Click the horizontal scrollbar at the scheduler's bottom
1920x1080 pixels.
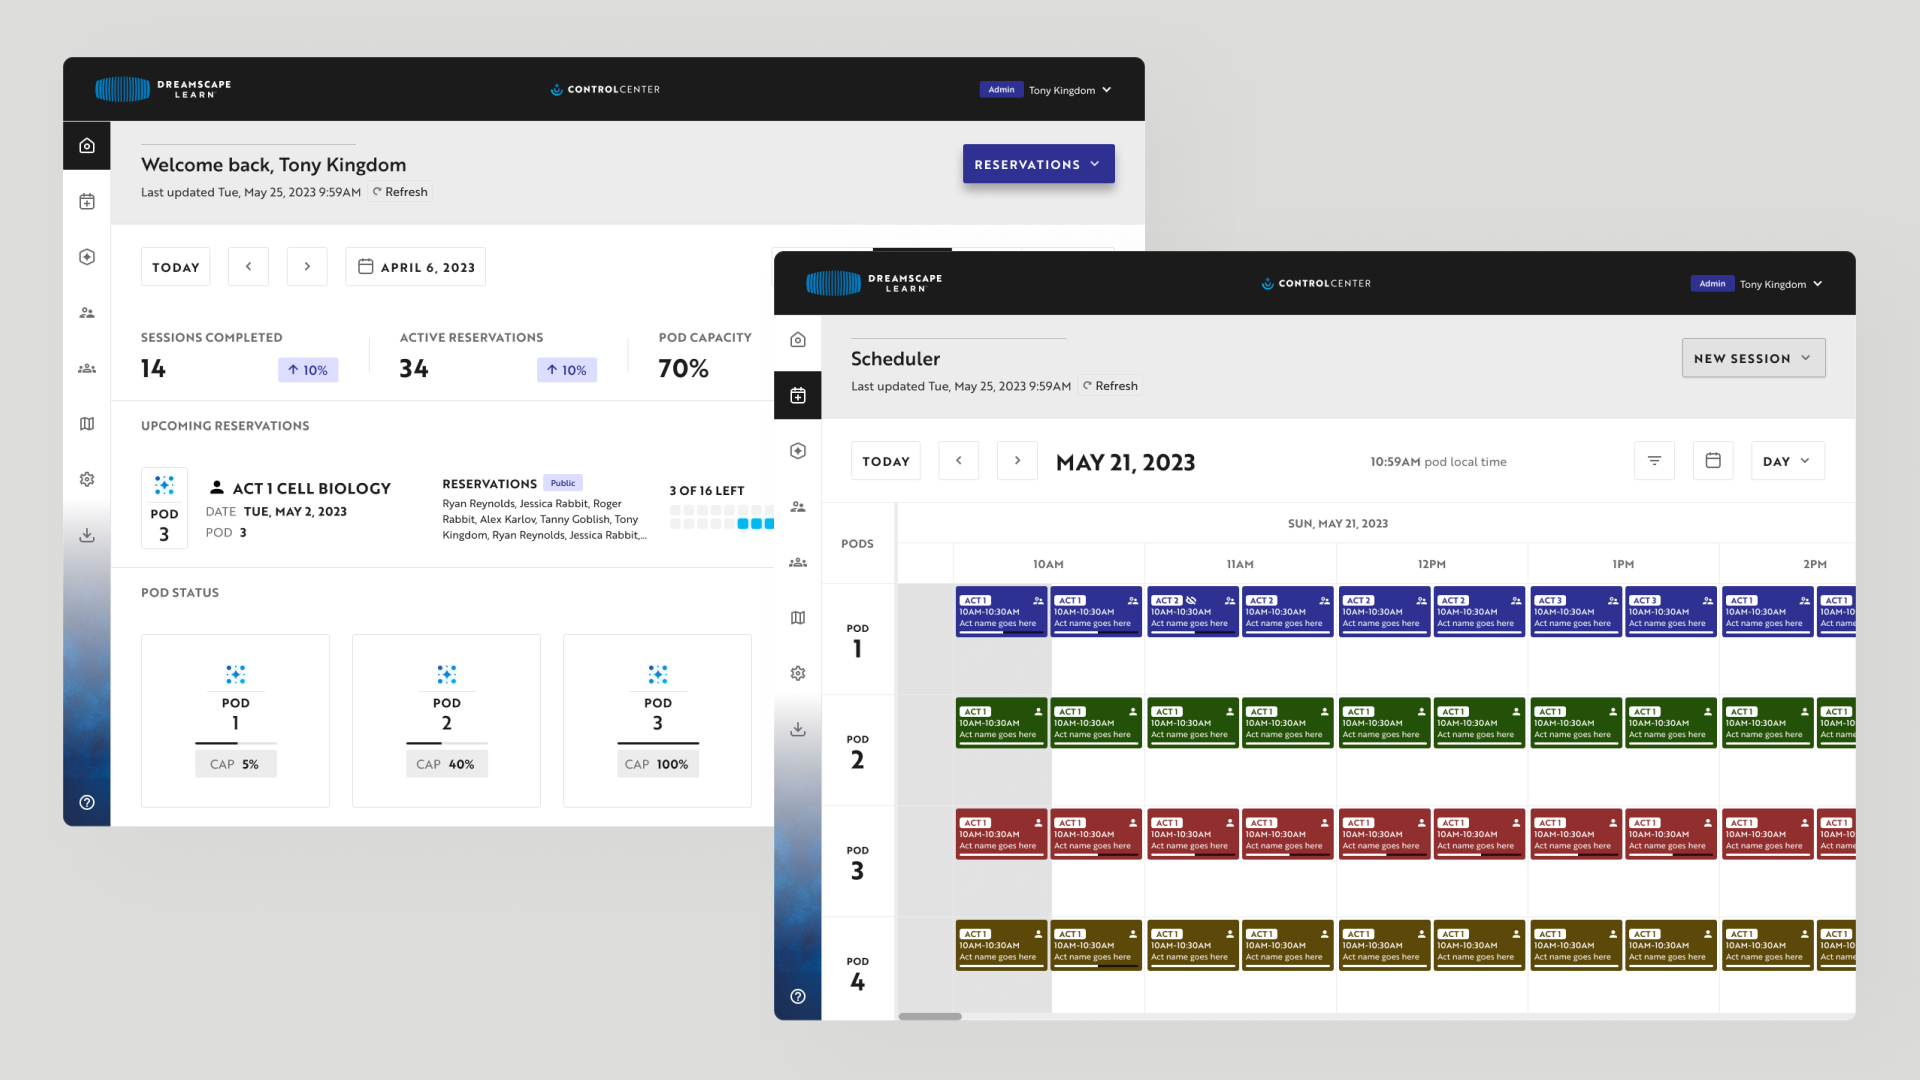(930, 1016)
